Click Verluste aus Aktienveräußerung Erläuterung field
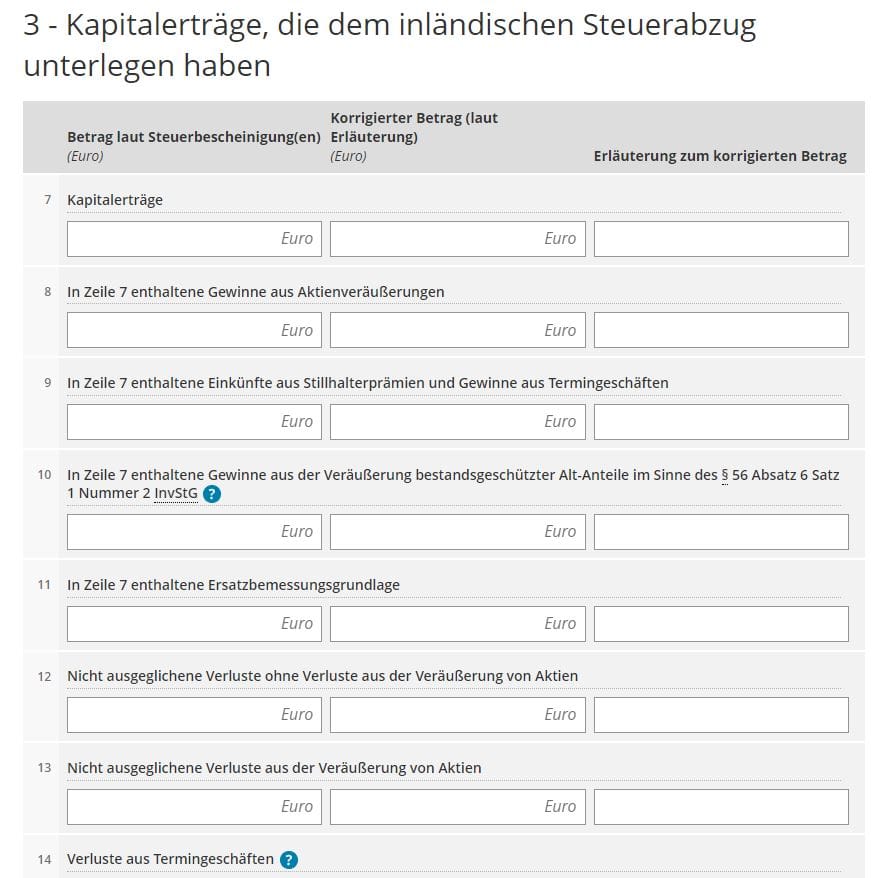This screenshot has width=883, height=878. point(721,806)
